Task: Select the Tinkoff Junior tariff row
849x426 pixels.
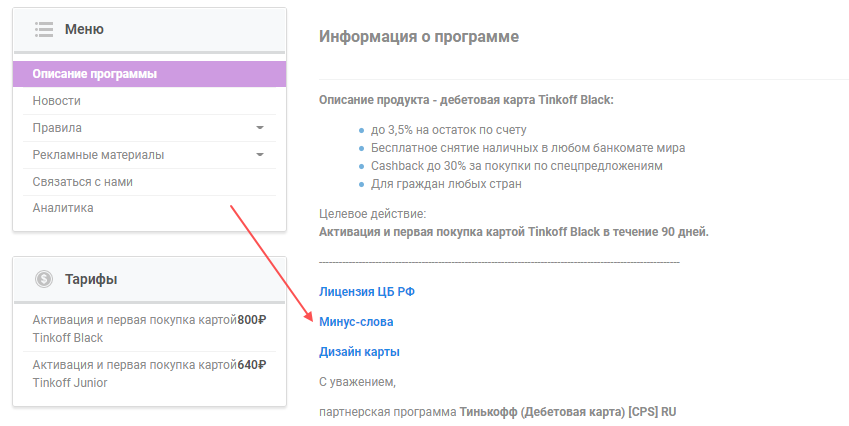Action: coord(134,374)
